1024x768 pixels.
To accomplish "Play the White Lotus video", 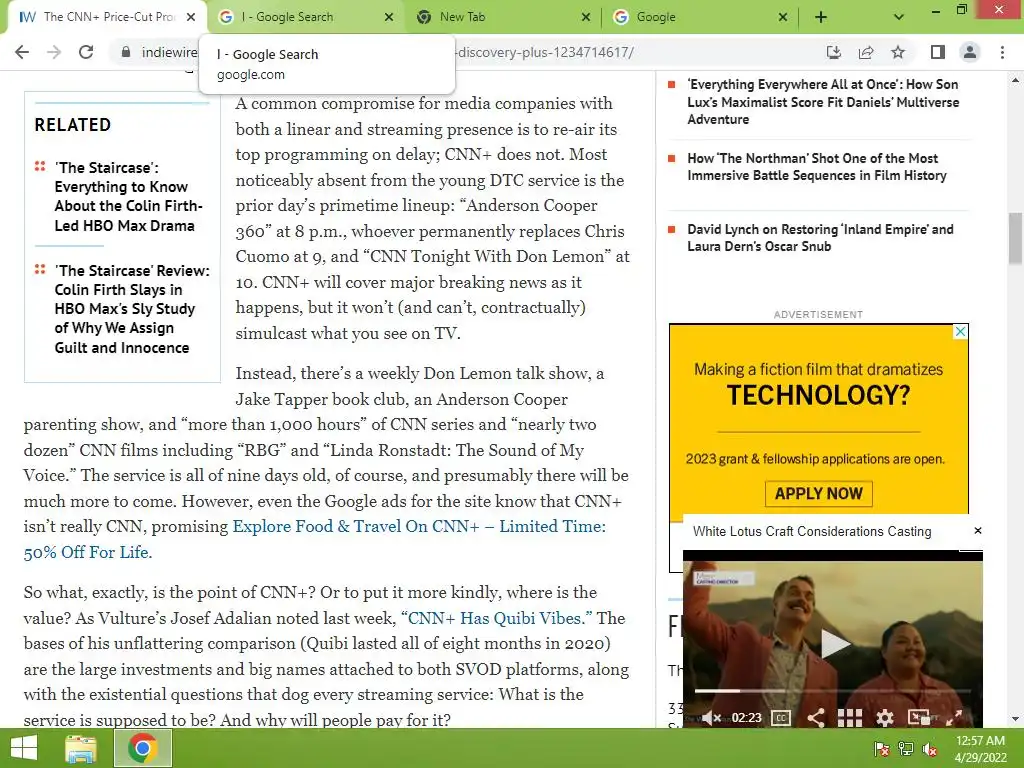I will coord(833,643).
